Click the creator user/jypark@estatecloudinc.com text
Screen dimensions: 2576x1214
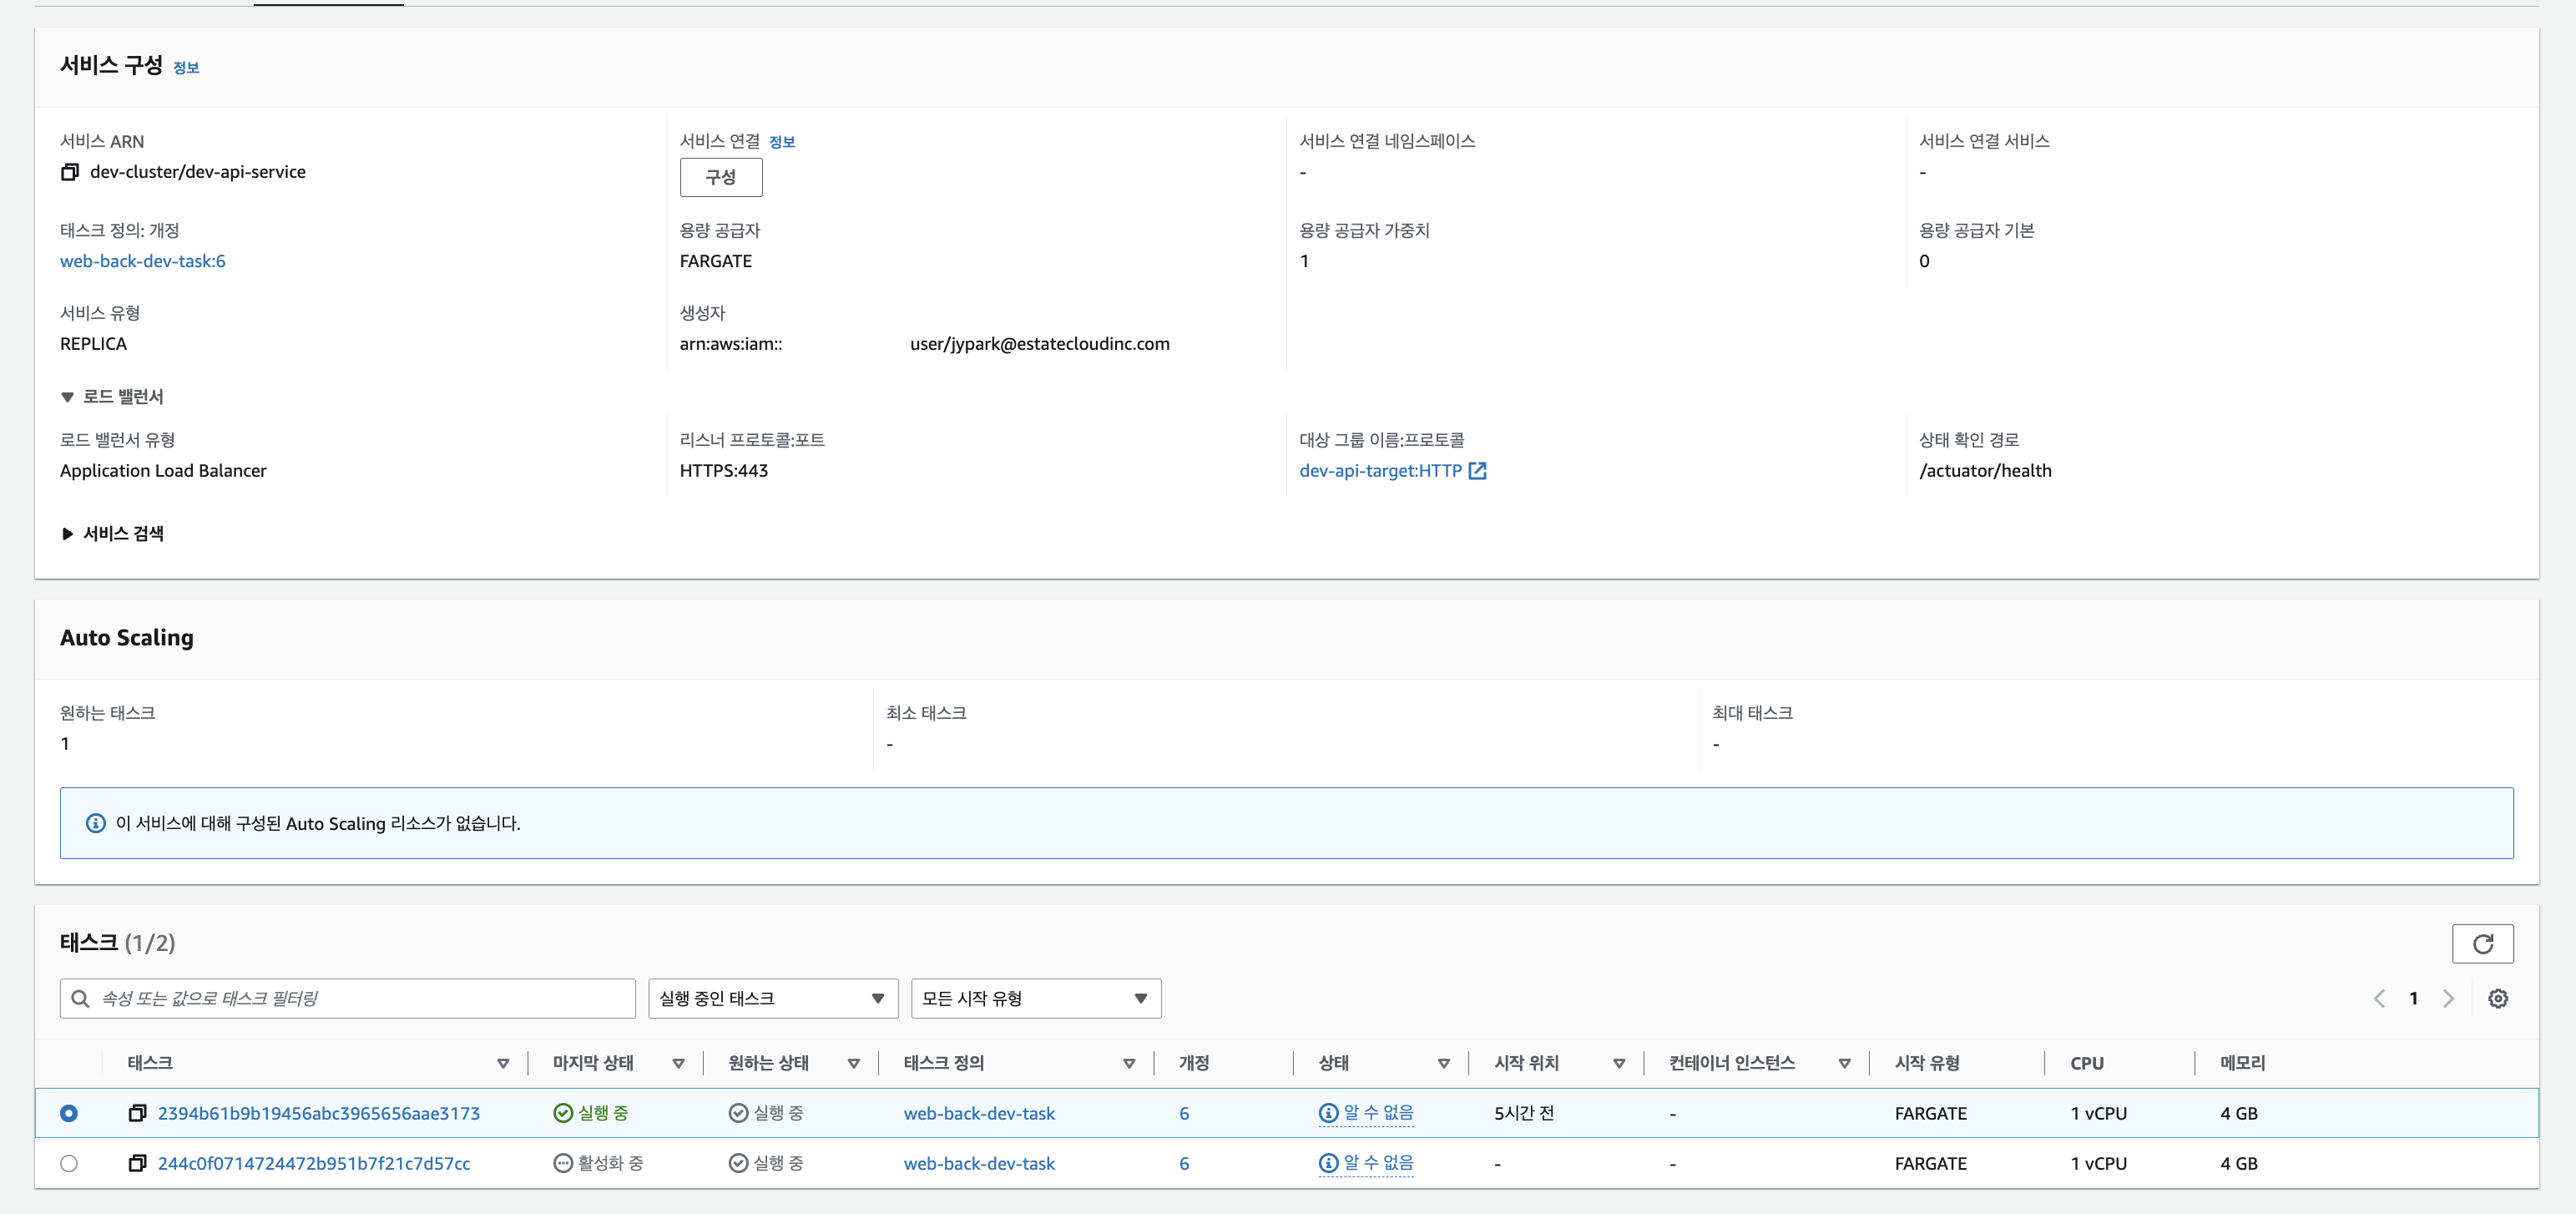pos(1040,344)
